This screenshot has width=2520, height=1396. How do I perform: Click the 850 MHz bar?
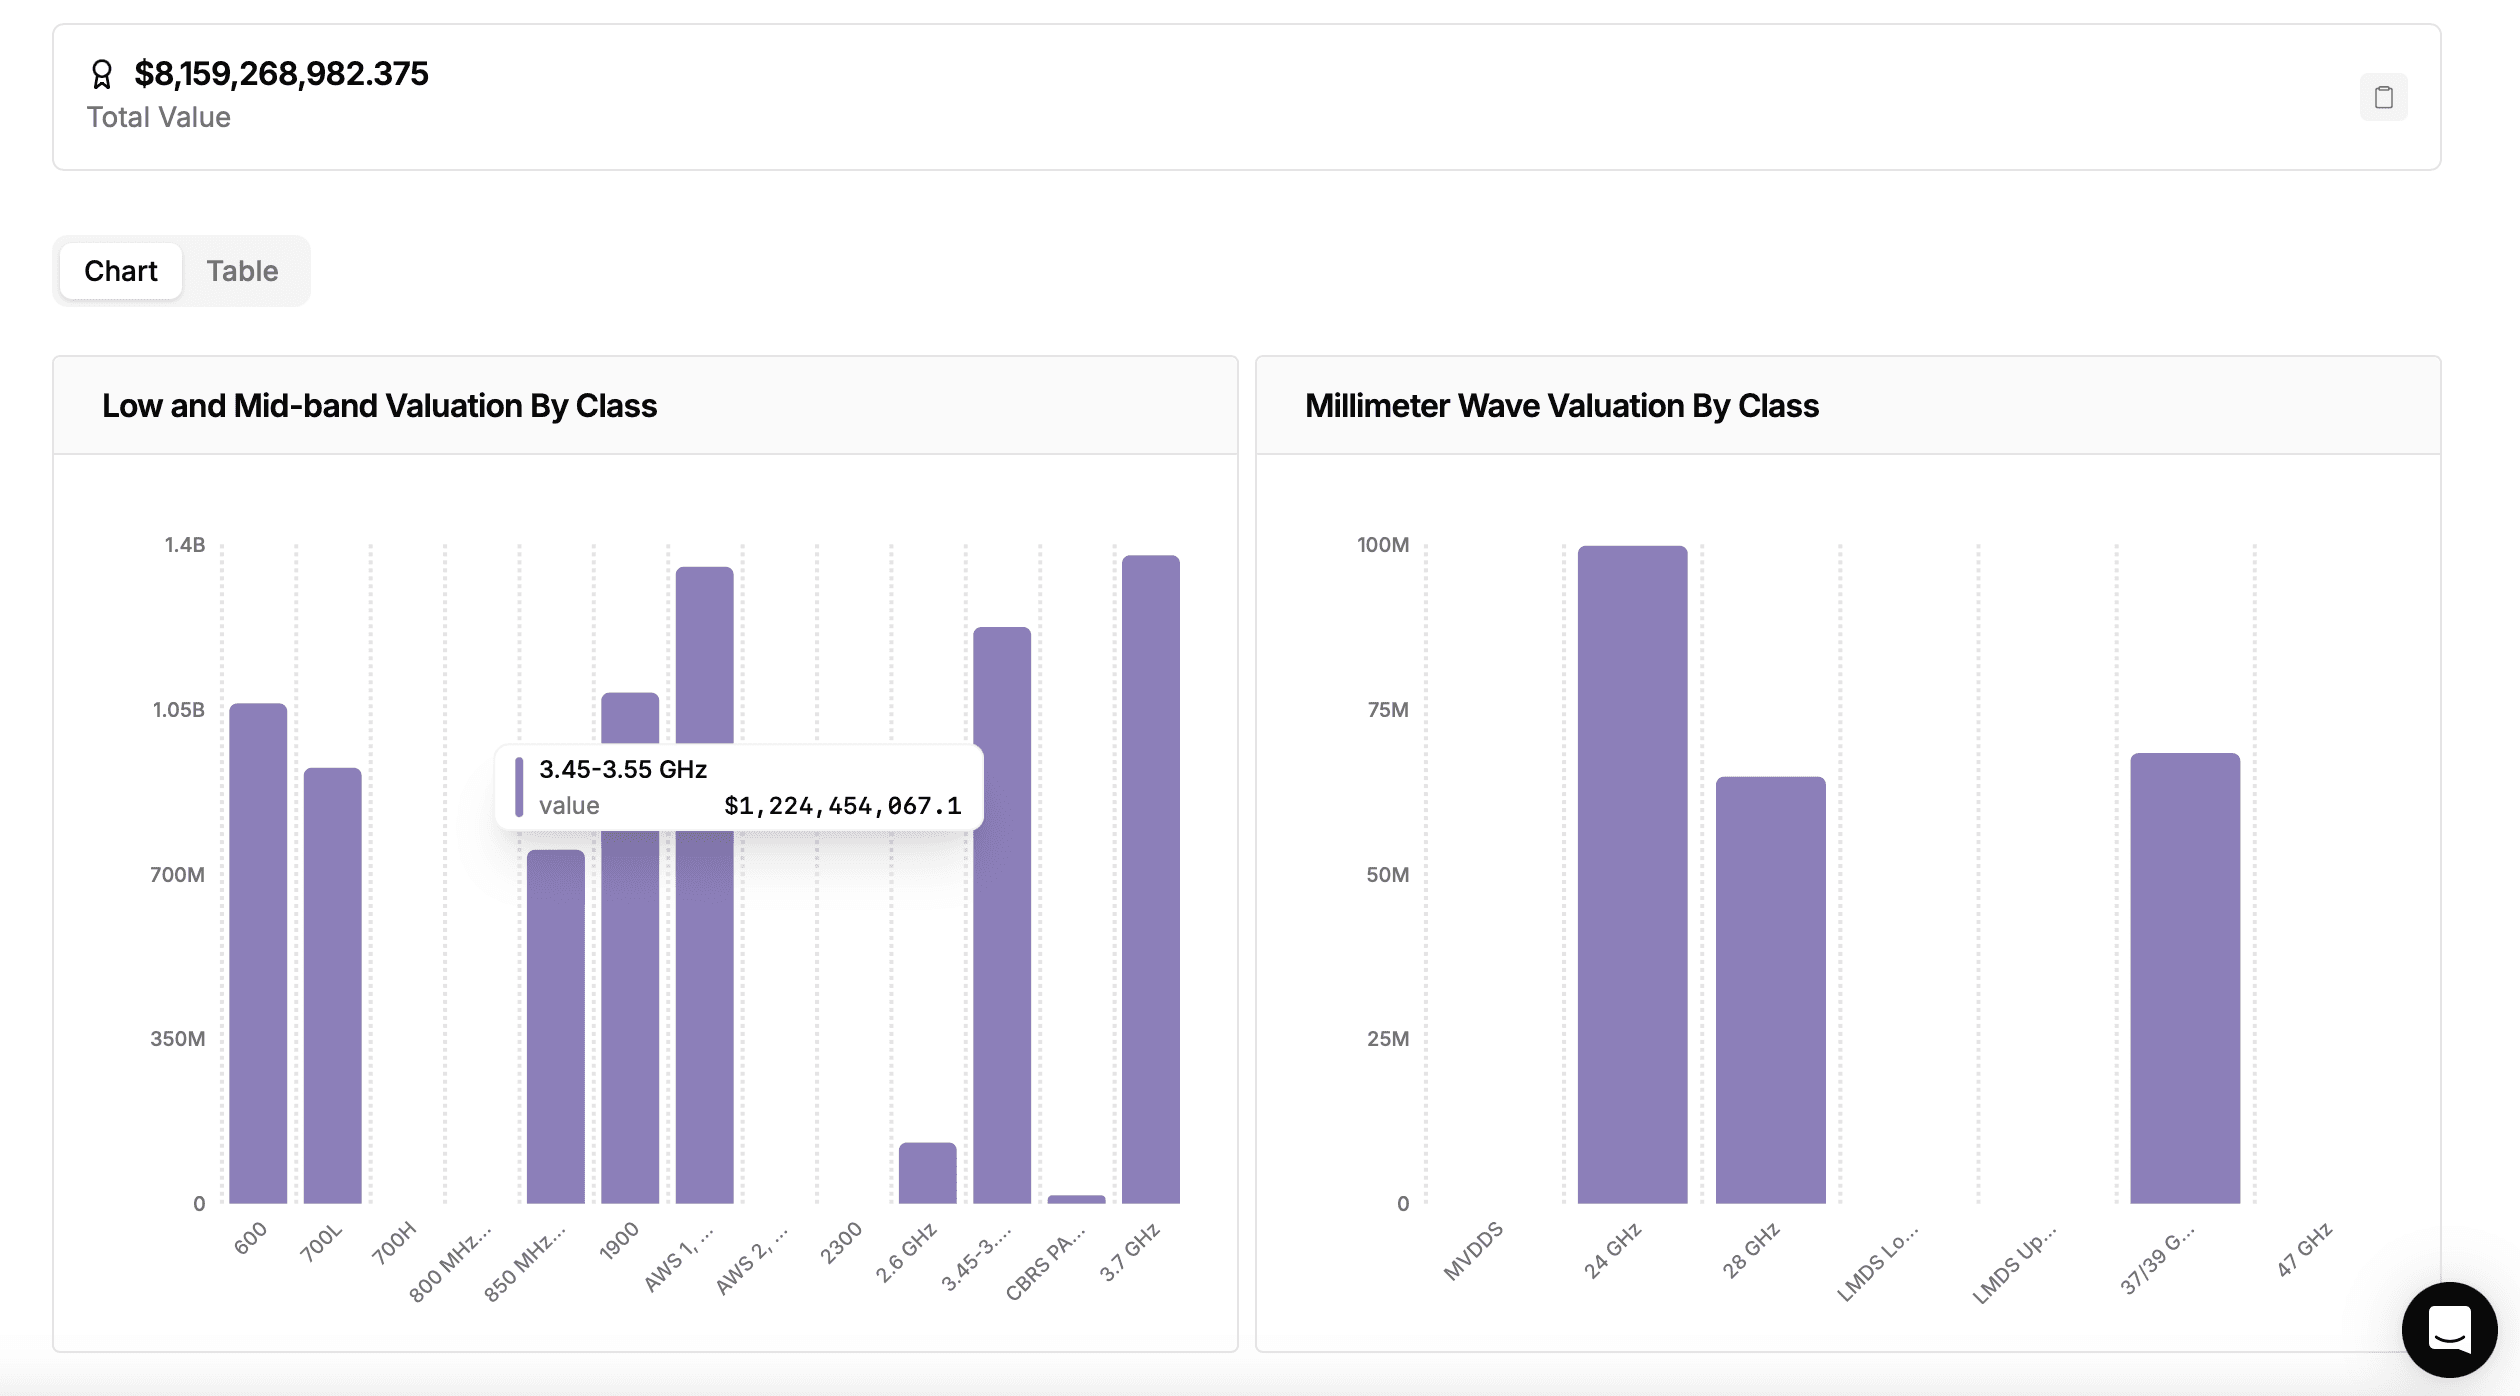[x=555, y=1025]
